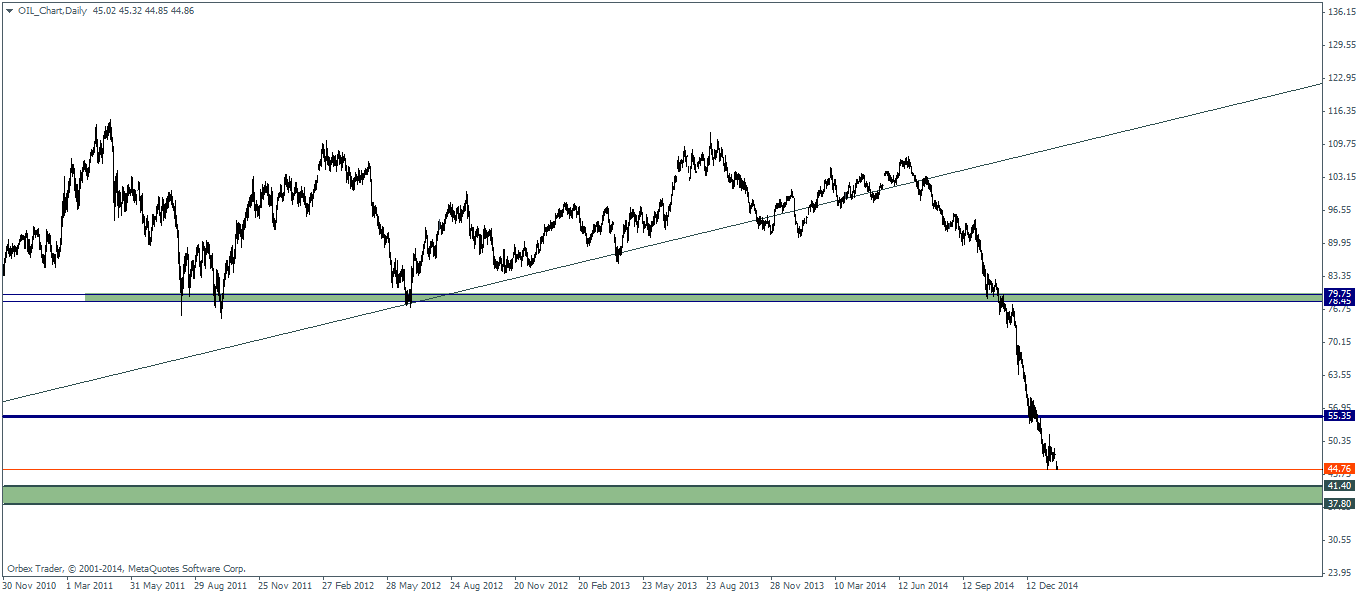Click the 136.15 price axis label
The width and height of the screenshot is (1362, 594).
[1341, 12]
